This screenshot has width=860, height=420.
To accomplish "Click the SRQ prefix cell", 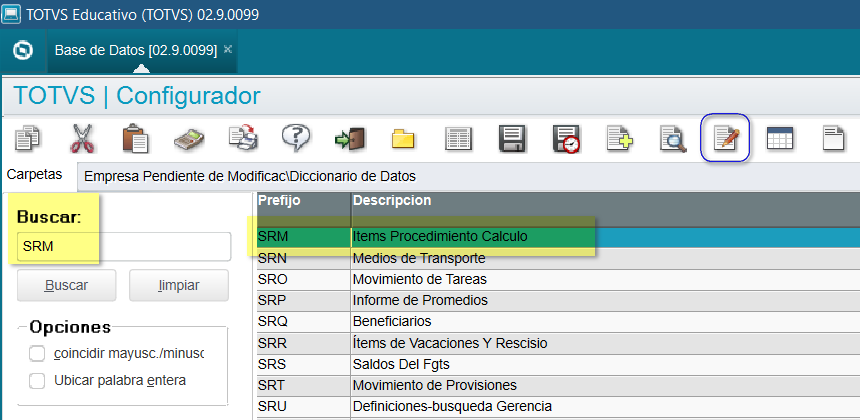I will pos(303,321).
